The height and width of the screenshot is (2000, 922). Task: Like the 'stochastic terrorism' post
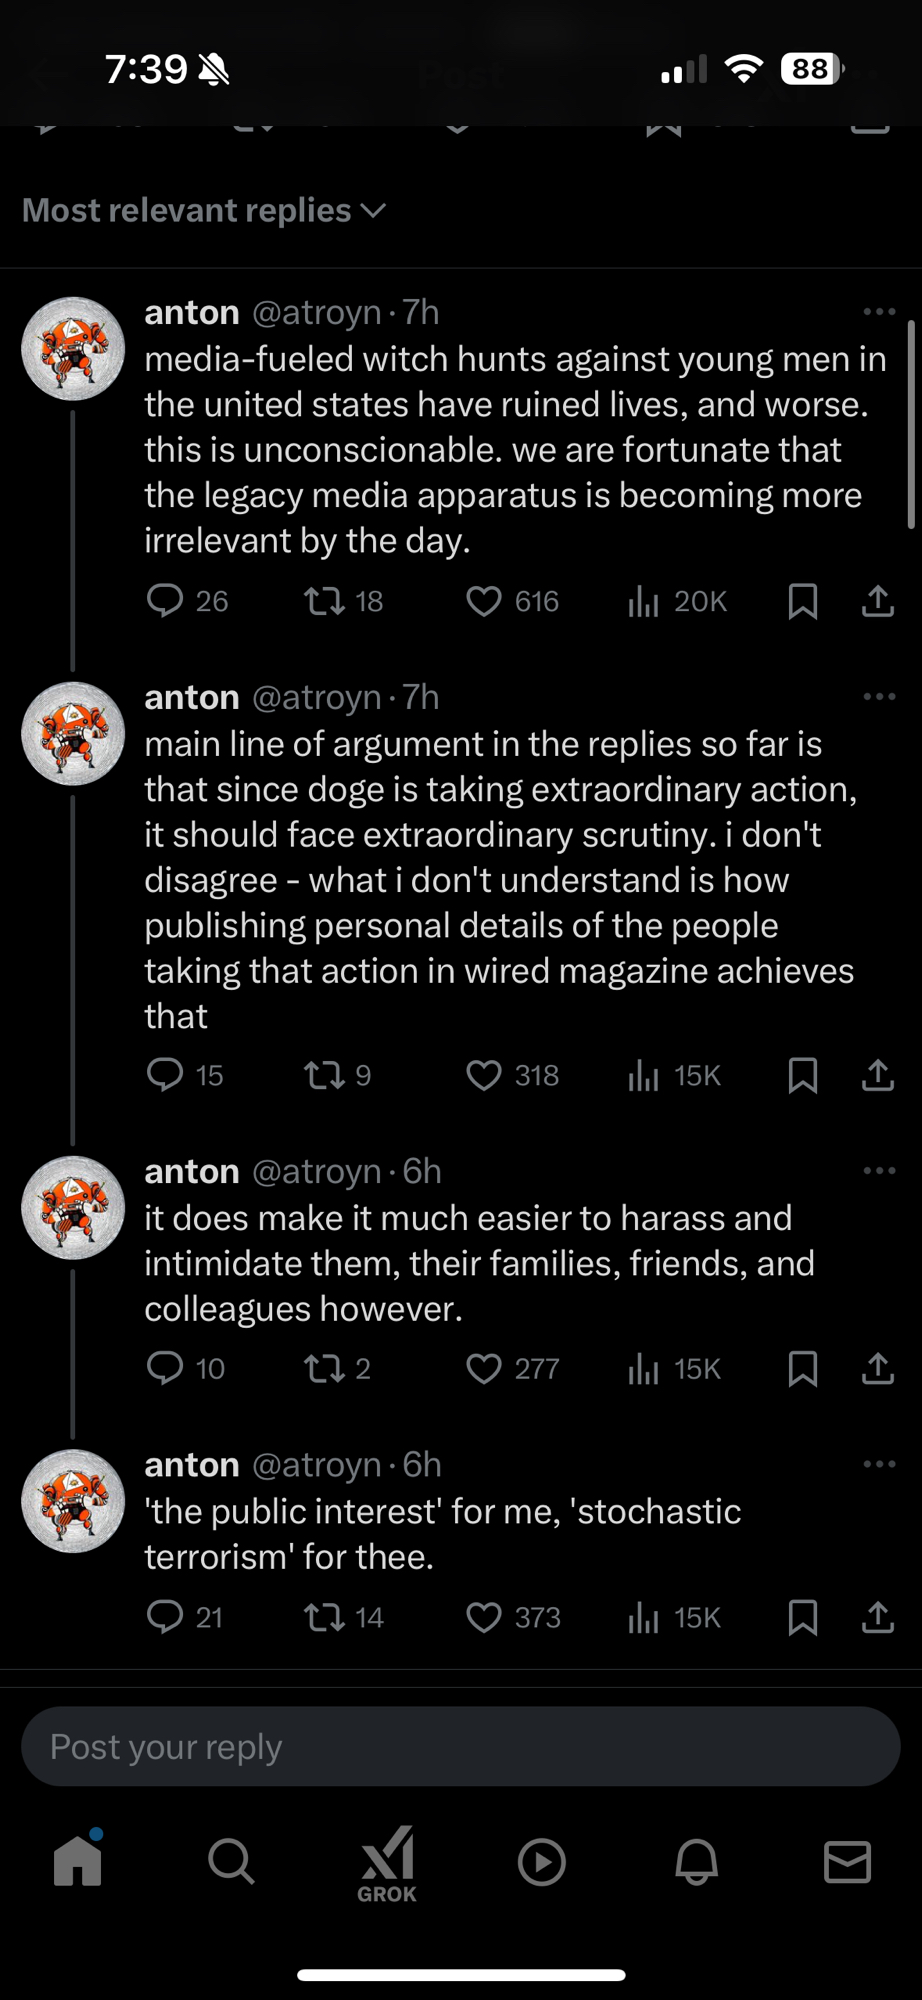[x=485, y=1617]
